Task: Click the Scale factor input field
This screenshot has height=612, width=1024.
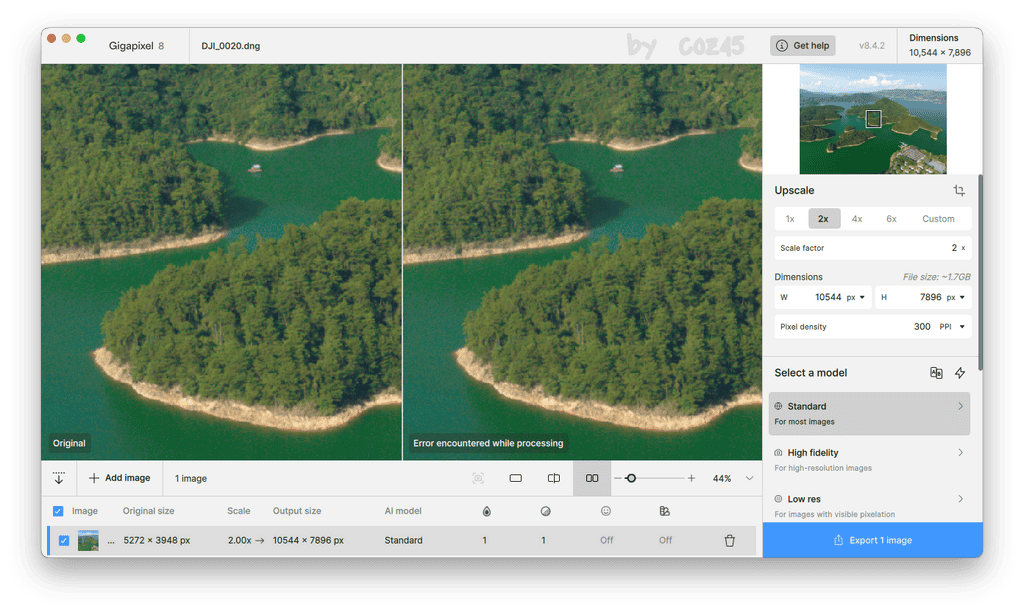Action: click(872, 248)
